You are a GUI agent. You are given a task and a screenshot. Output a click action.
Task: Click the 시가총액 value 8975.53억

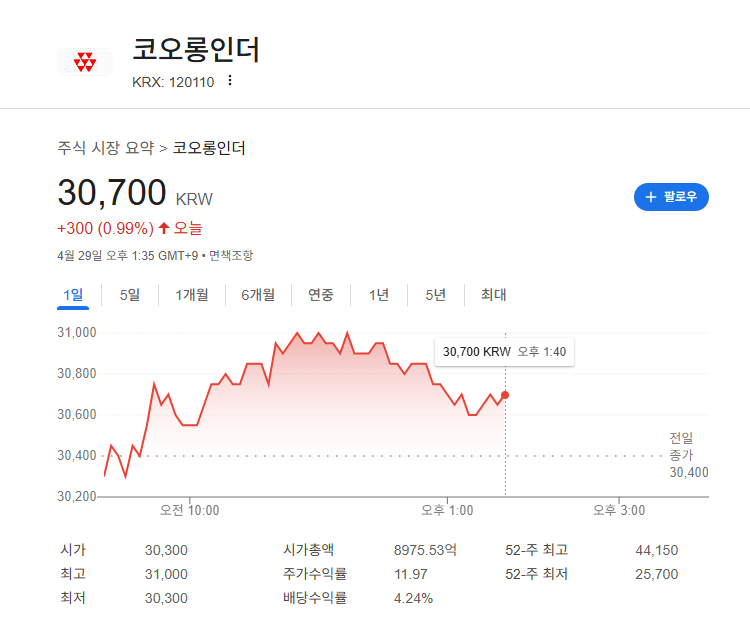(x=425, y=550)
